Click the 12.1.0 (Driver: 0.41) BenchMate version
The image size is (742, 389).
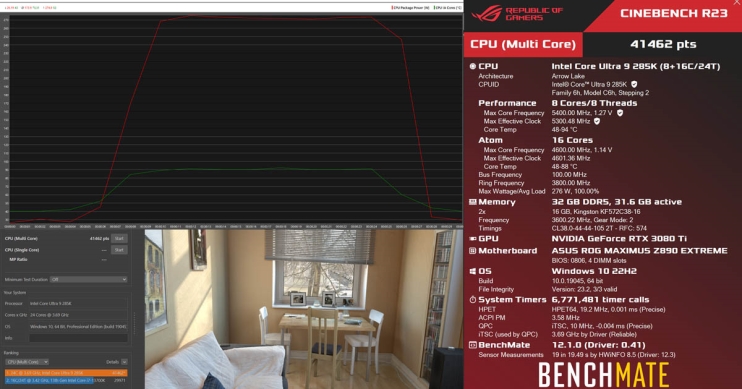coord(599,345)
